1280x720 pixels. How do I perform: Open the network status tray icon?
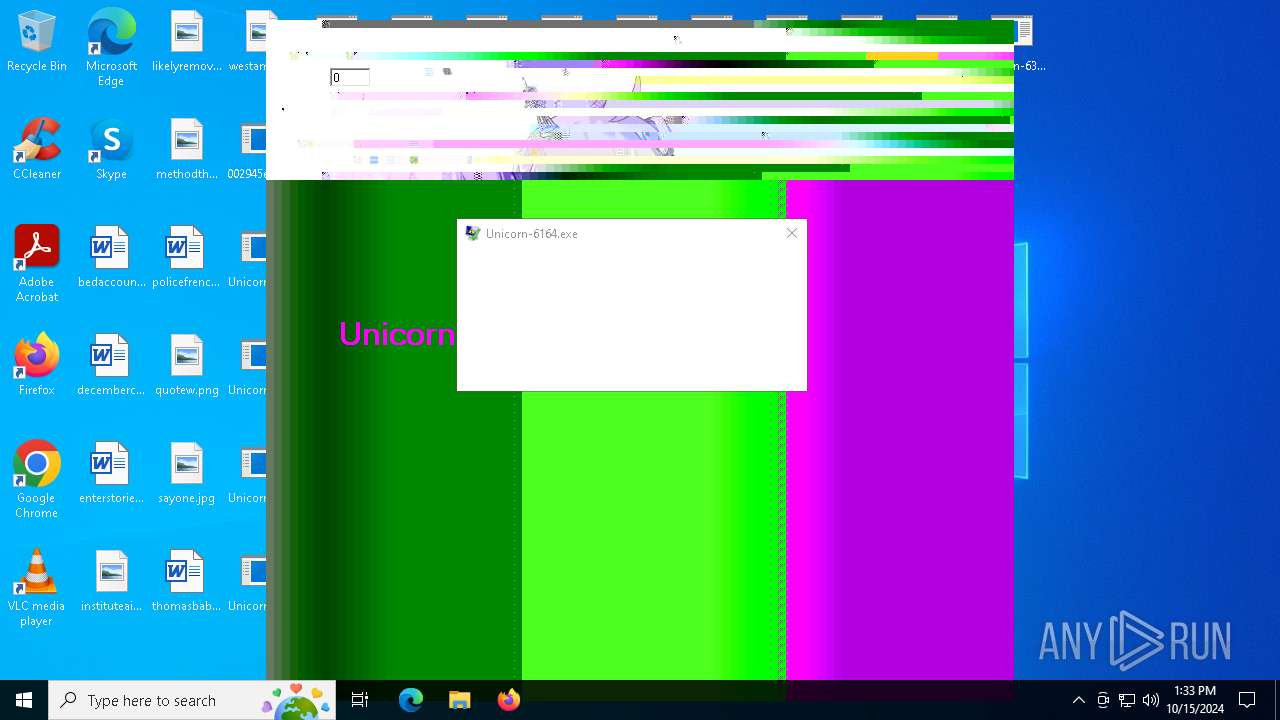pyautogui.click(x=1127, y=700)
